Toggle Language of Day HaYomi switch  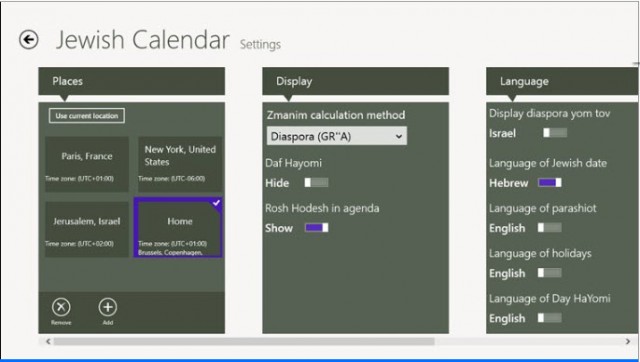(x=550, y=318)
